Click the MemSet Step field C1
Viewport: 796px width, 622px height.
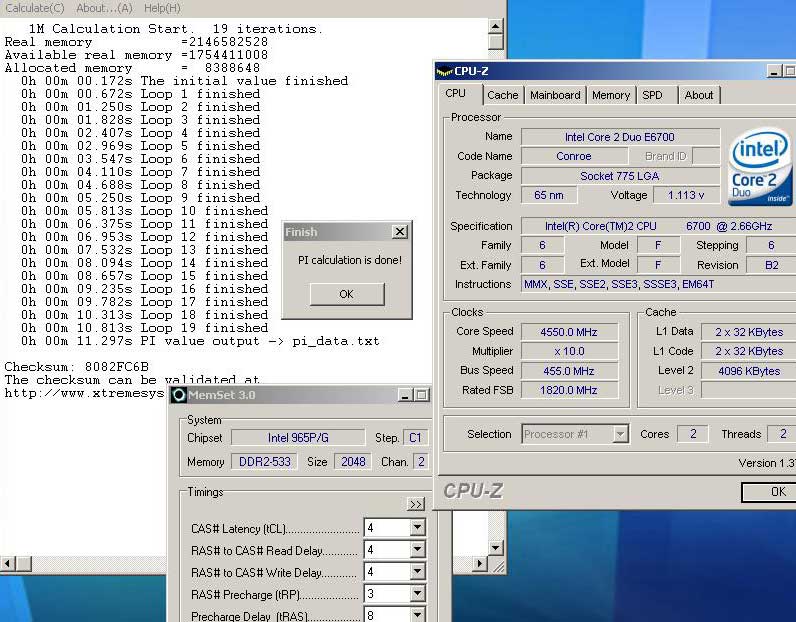[x=415, y=438]
